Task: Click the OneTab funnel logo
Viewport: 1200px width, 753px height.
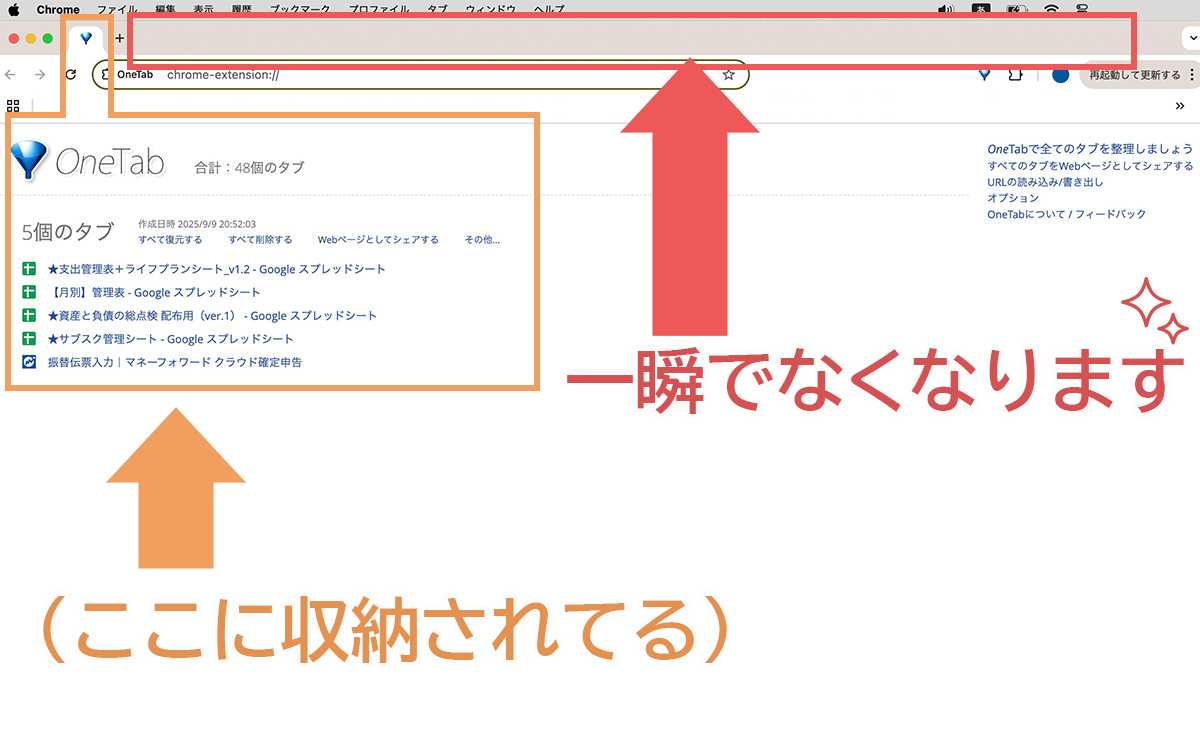Action: tap(29, 160)
